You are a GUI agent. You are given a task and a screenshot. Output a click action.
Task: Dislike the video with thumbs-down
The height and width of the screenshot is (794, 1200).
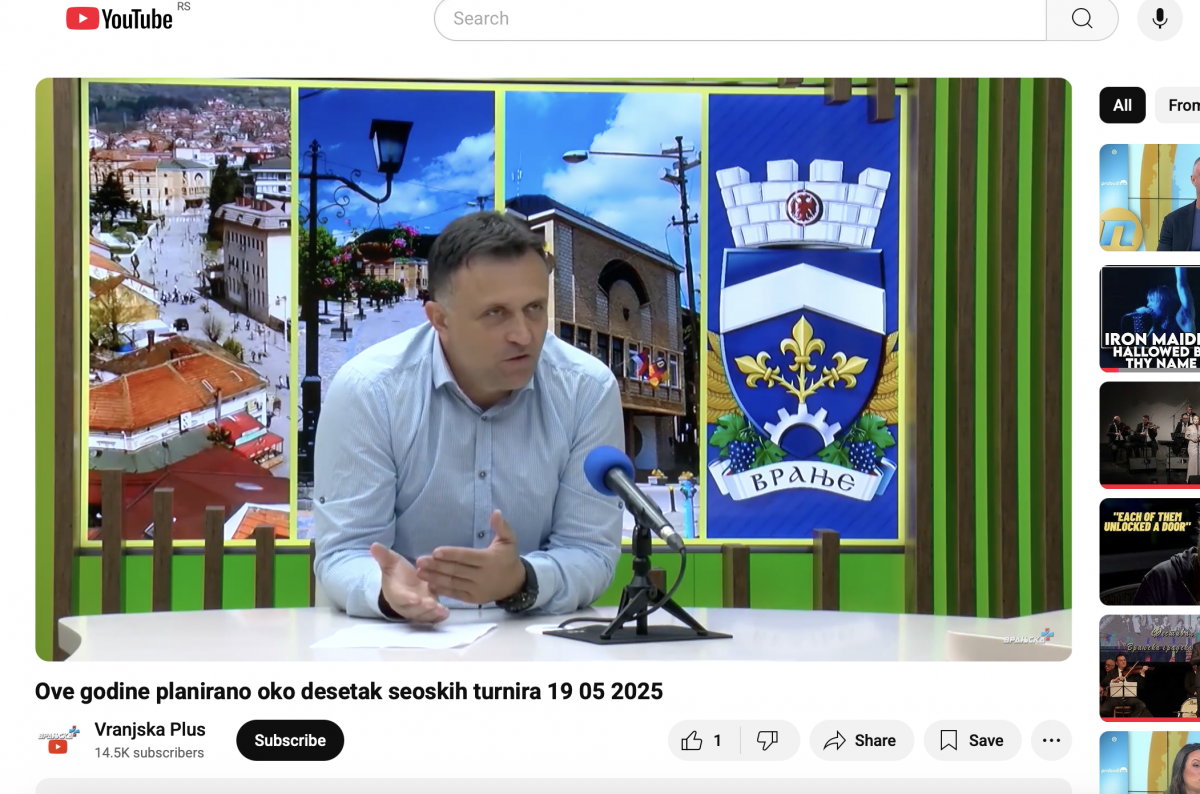(768, 740)
